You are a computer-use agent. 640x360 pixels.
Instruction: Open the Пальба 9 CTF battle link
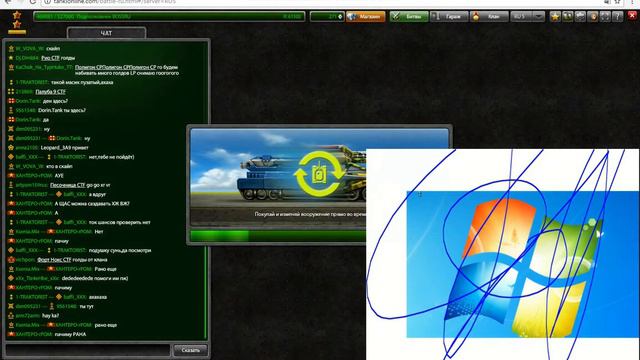coord(50,92)
